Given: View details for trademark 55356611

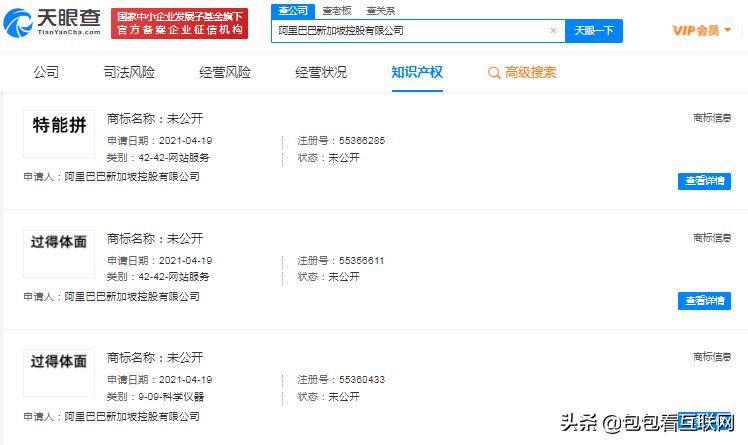Looking at the screenshot, I should pyautogui.click(x=704, y=301).
